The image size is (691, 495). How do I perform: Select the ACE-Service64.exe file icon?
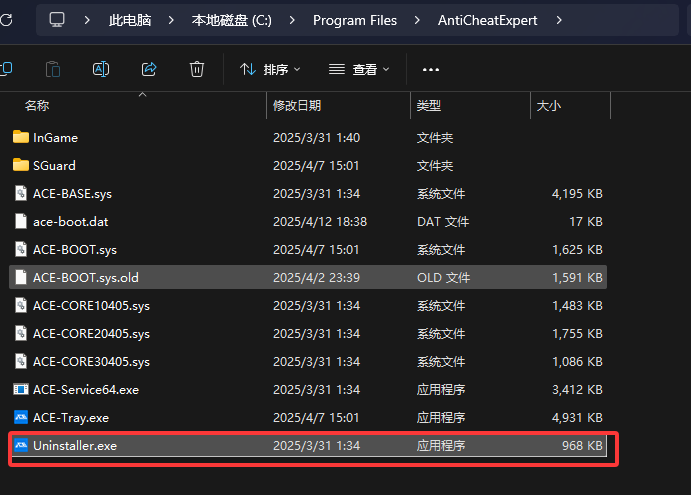(x=21, y=389)
